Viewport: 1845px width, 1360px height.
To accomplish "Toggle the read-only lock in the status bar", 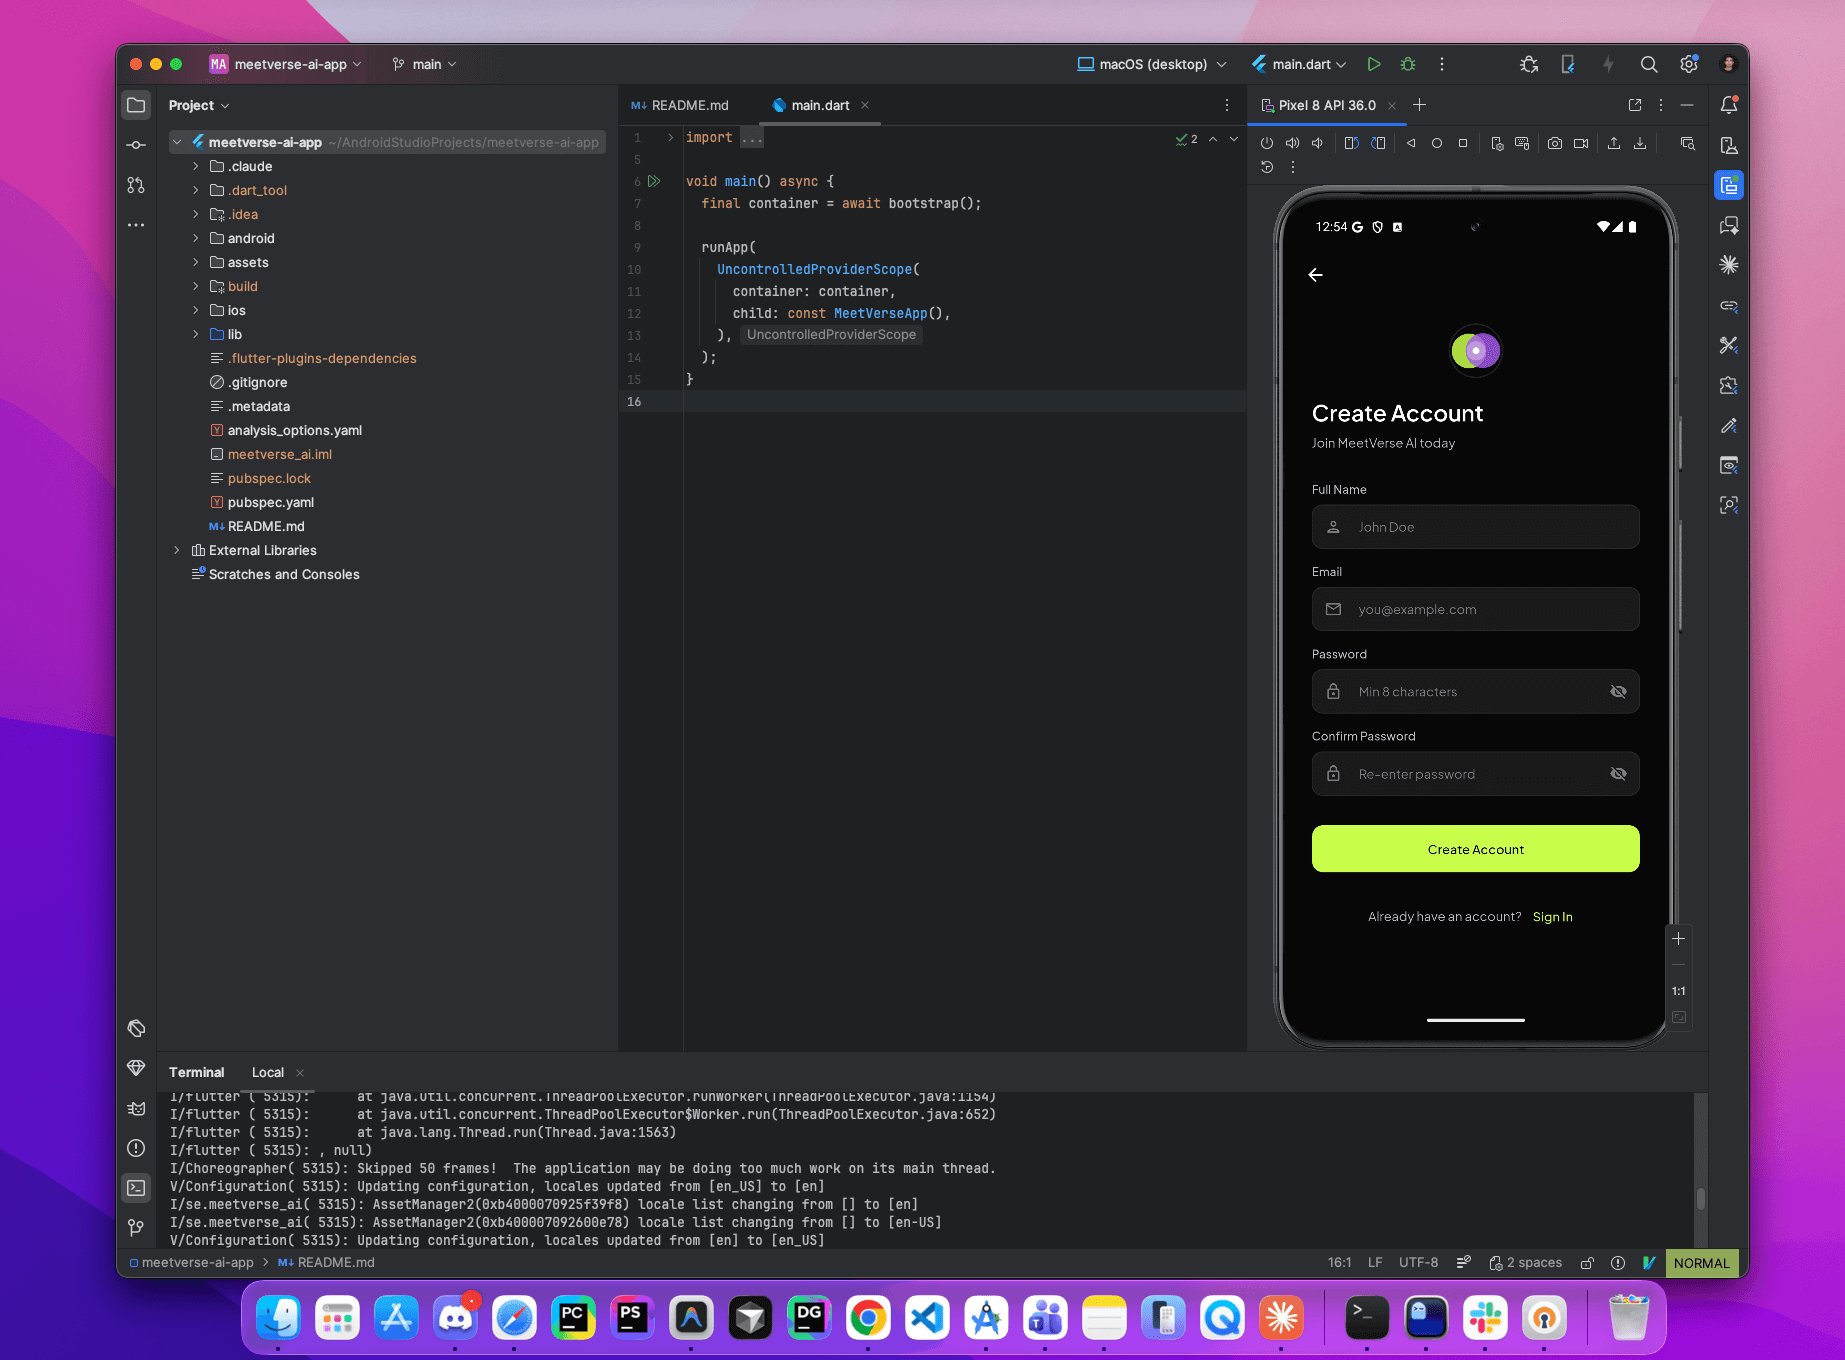I will [x=1587, y=1262].
